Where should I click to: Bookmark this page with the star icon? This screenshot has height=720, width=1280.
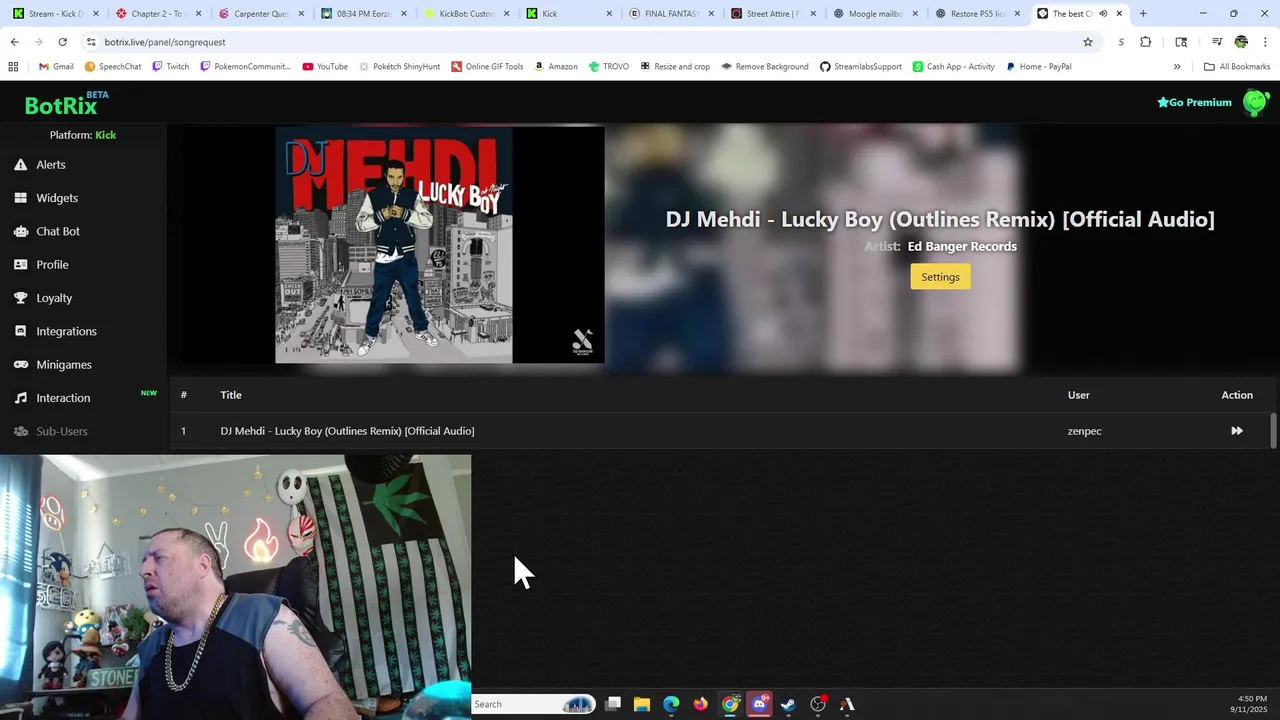(1088, 42)
